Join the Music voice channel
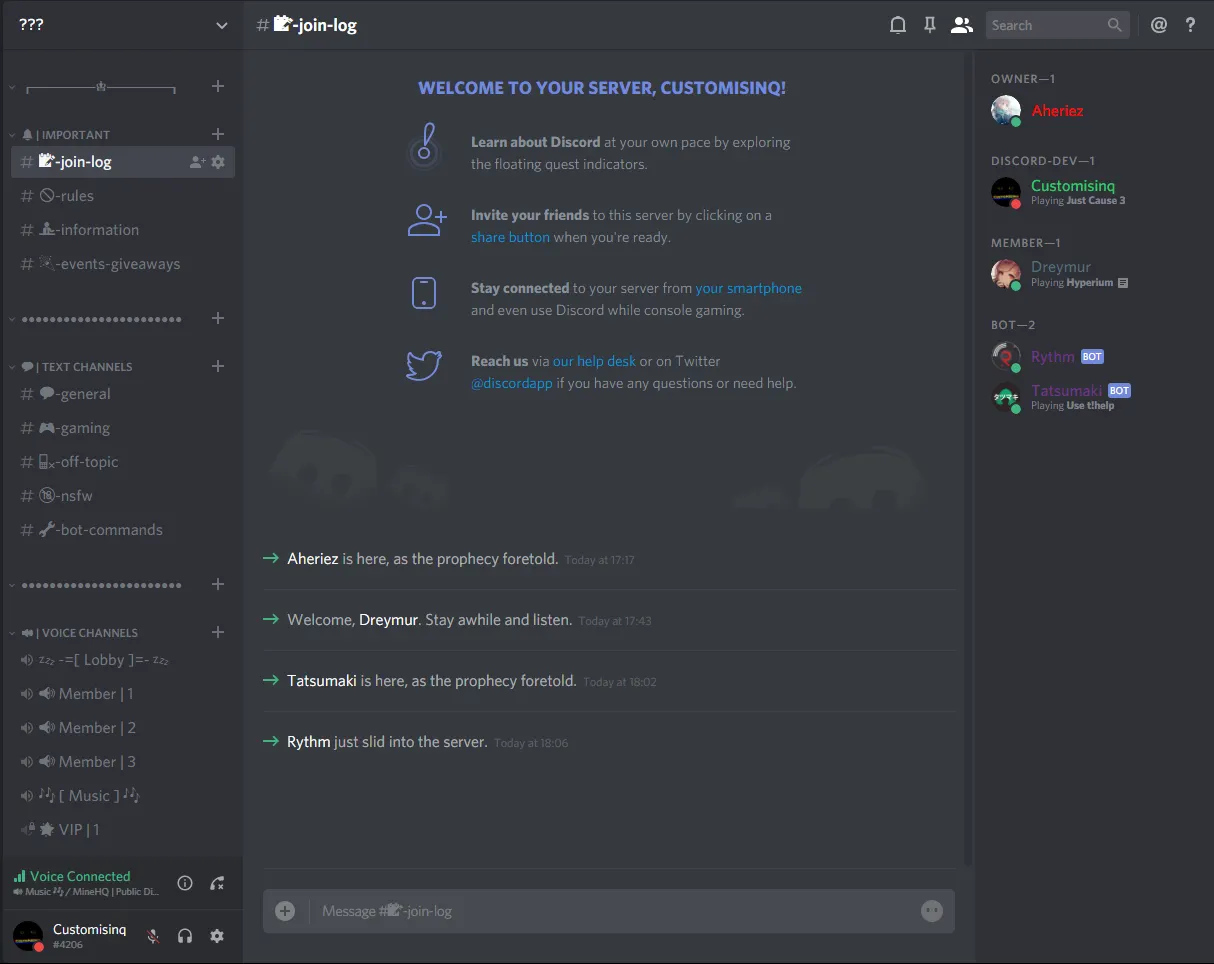Viewport: 1214px width, 964px height. 123,796
